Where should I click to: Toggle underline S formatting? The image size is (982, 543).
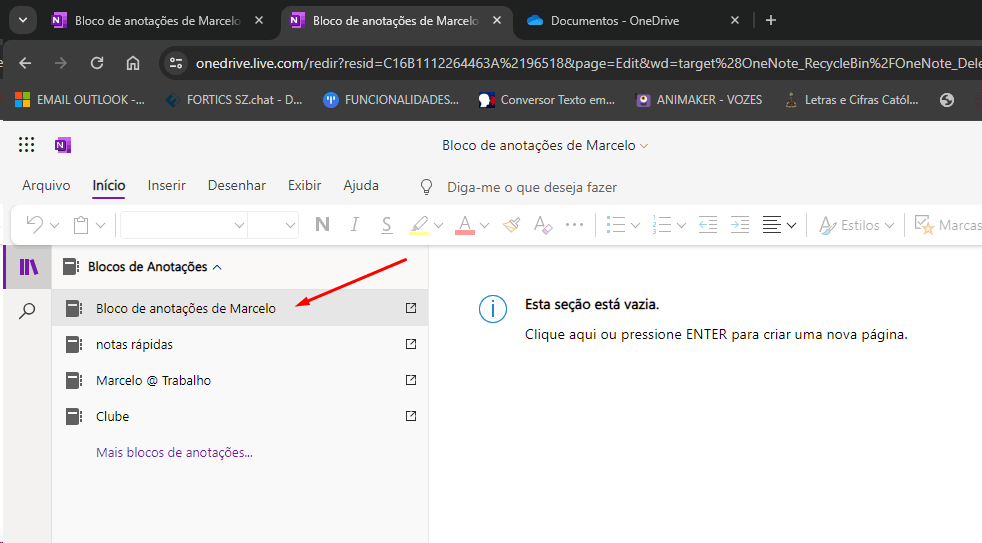386,224
